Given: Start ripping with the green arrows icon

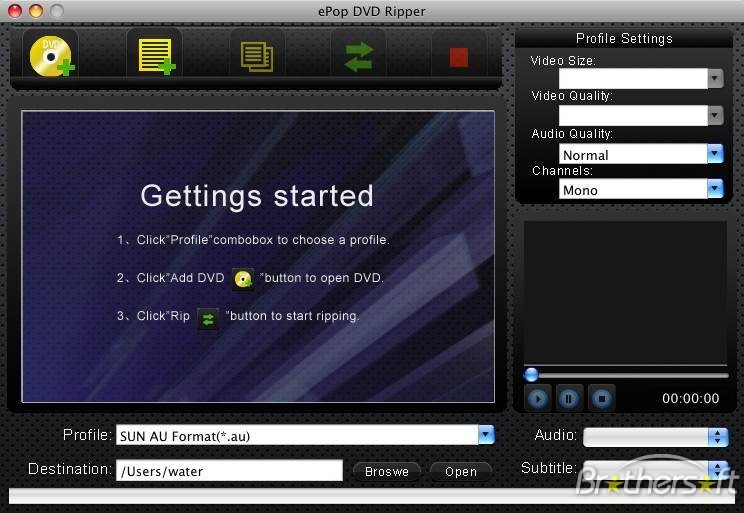Looking at the screenshot, I should tap(359, 57).
